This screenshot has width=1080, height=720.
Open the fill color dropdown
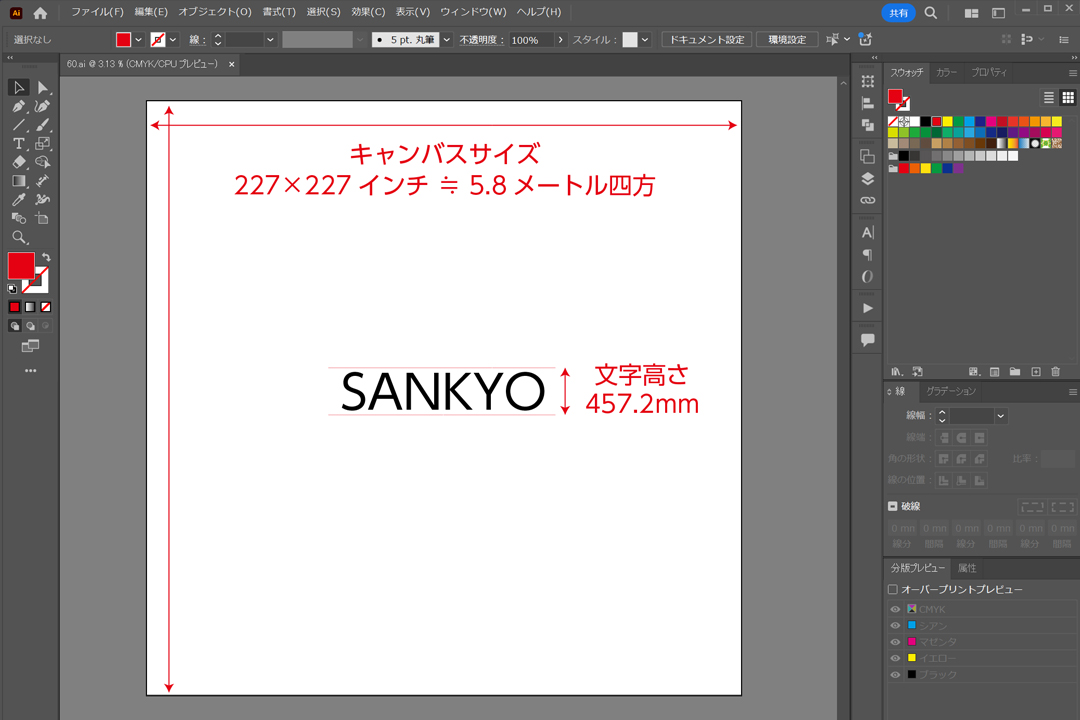pyautogui.click(x=138, y=40)
